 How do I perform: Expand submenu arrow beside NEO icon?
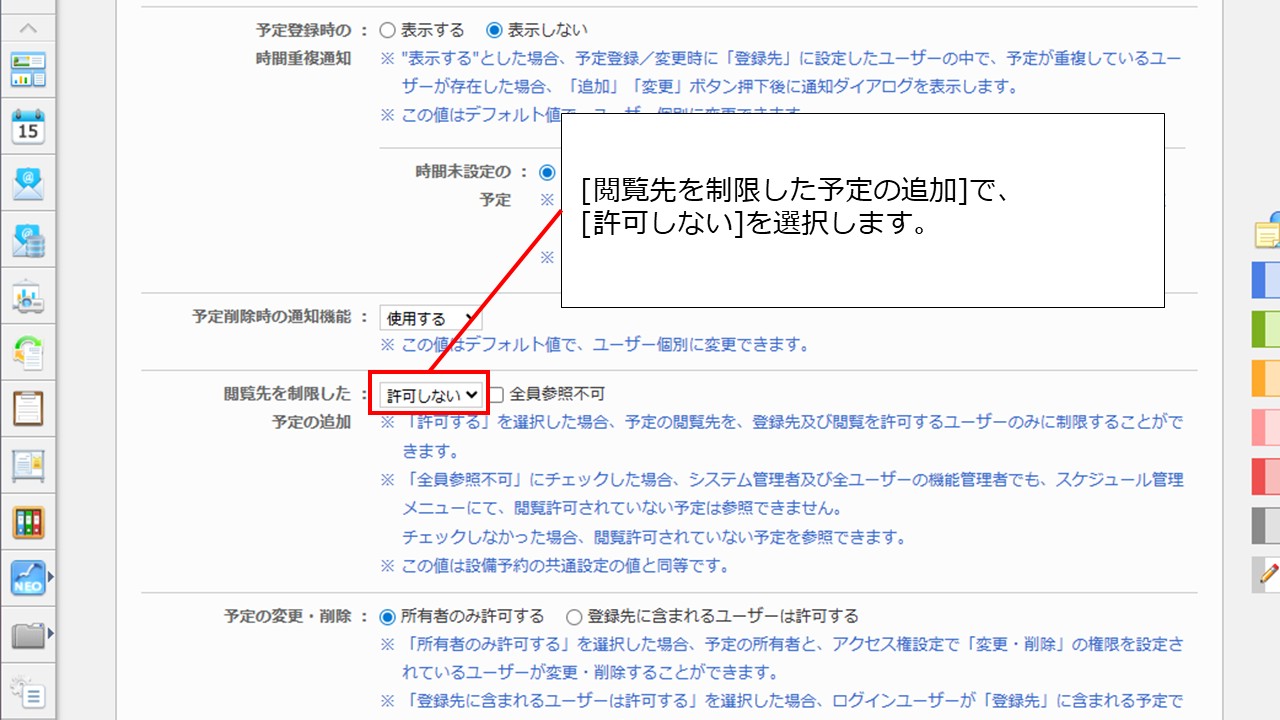pos(51,577)
